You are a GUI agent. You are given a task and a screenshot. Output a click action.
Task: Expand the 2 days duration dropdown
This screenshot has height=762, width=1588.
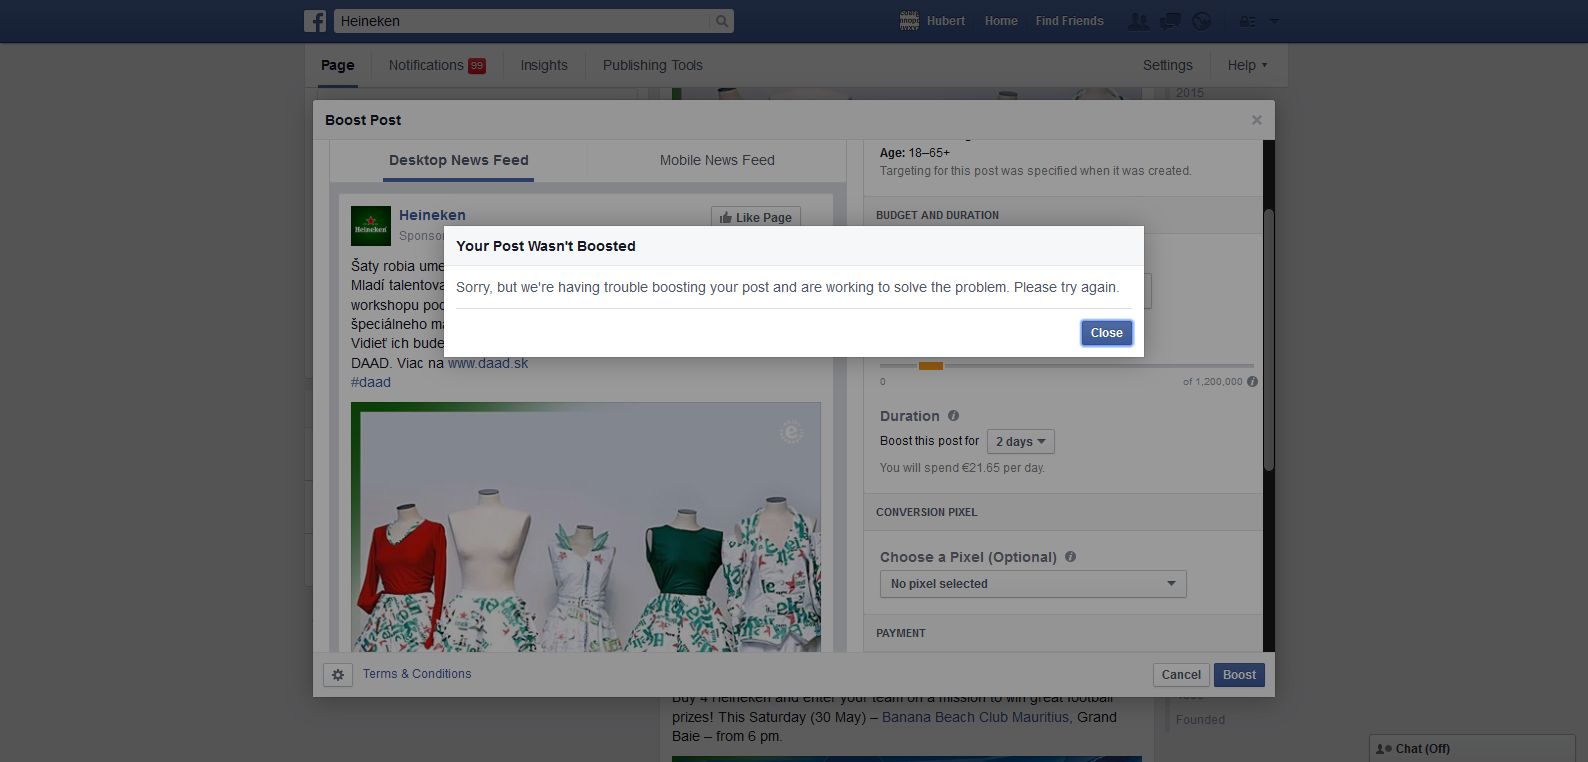tap(1020, 442)
